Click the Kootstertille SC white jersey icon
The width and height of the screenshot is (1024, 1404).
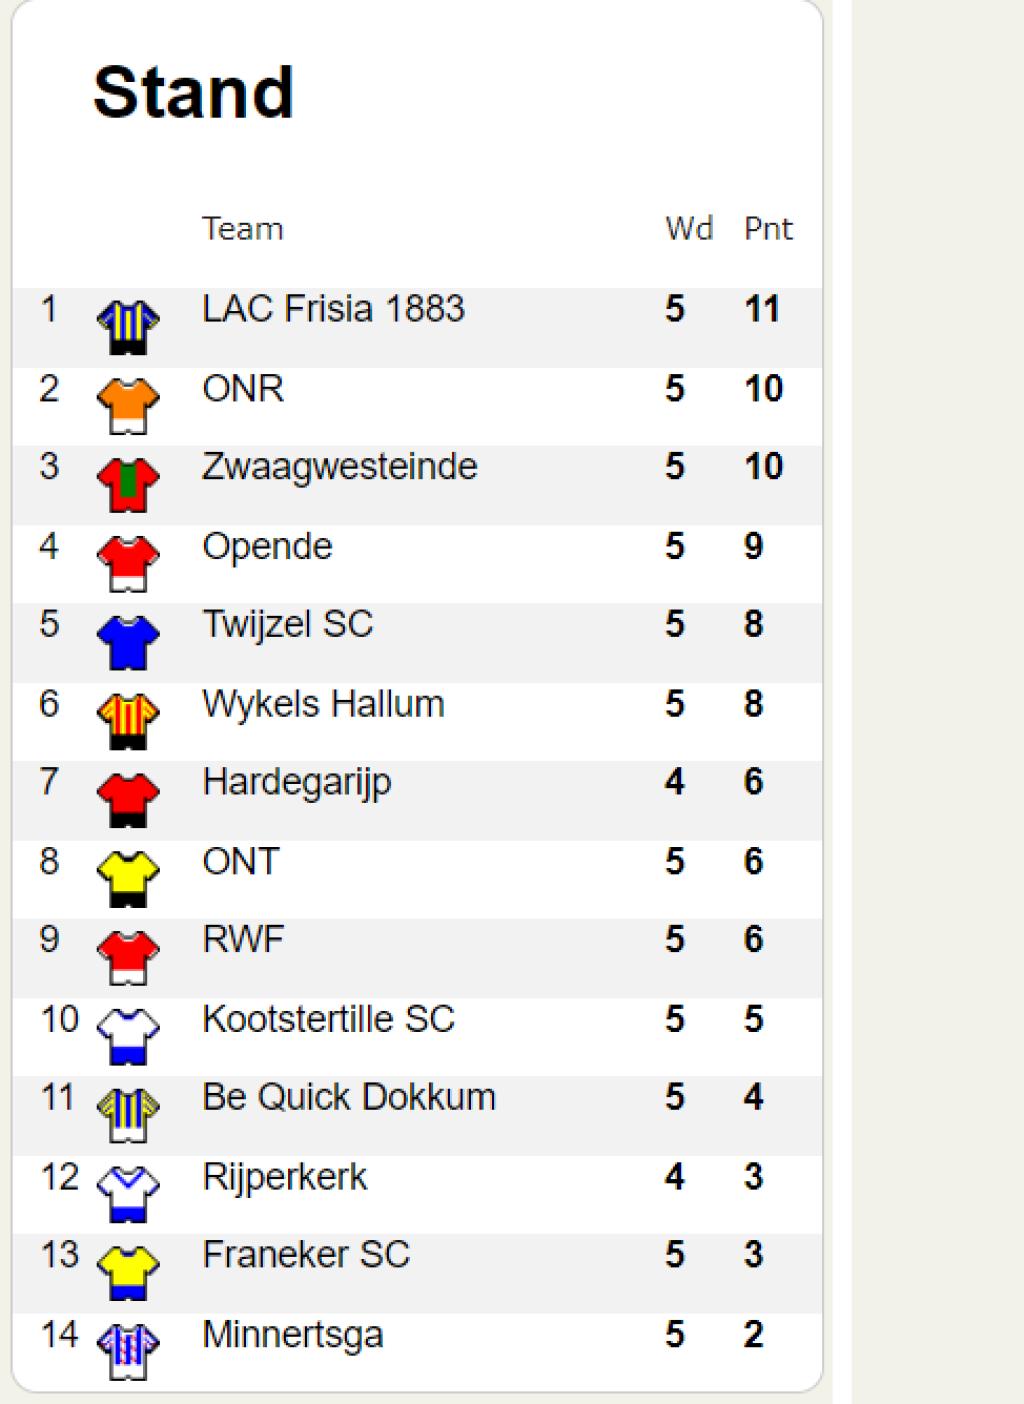click(x=128, y=1037)
